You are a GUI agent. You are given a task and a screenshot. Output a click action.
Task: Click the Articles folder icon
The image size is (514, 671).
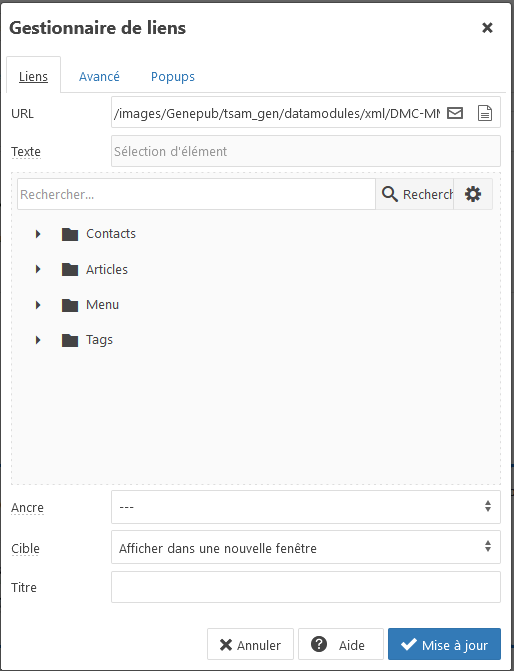click(70, 270)
